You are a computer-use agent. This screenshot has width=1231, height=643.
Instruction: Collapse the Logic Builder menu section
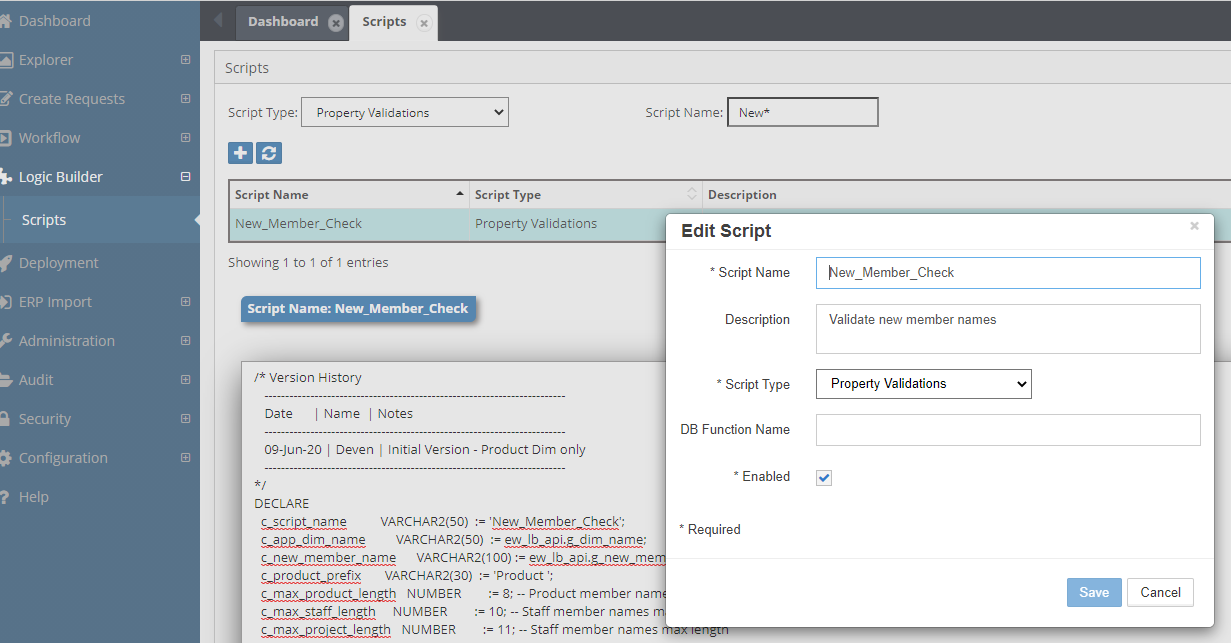[185, 177]
